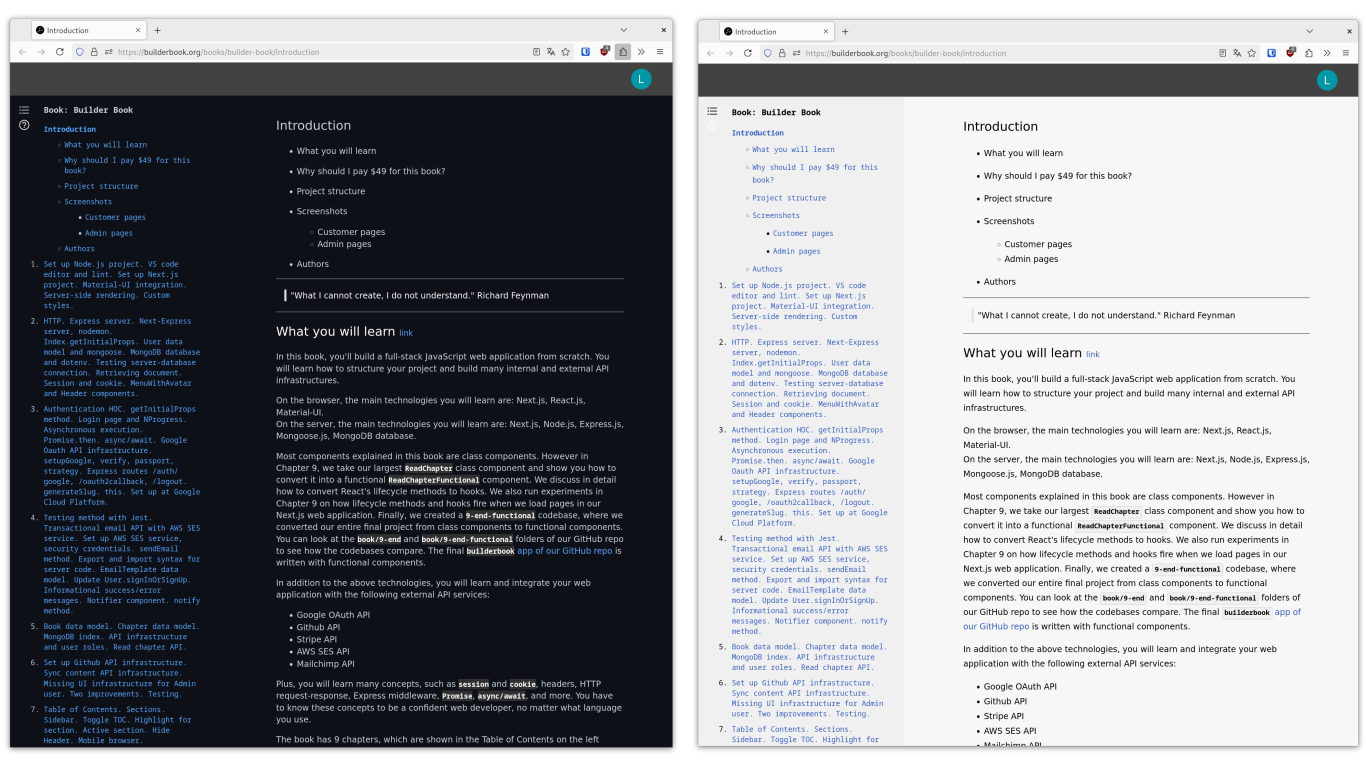The width and height of the screenshot is (1366, 768).
Task: Open tracking protection shield in dark window
Action: pyautogui.click(x=80, y=52)
